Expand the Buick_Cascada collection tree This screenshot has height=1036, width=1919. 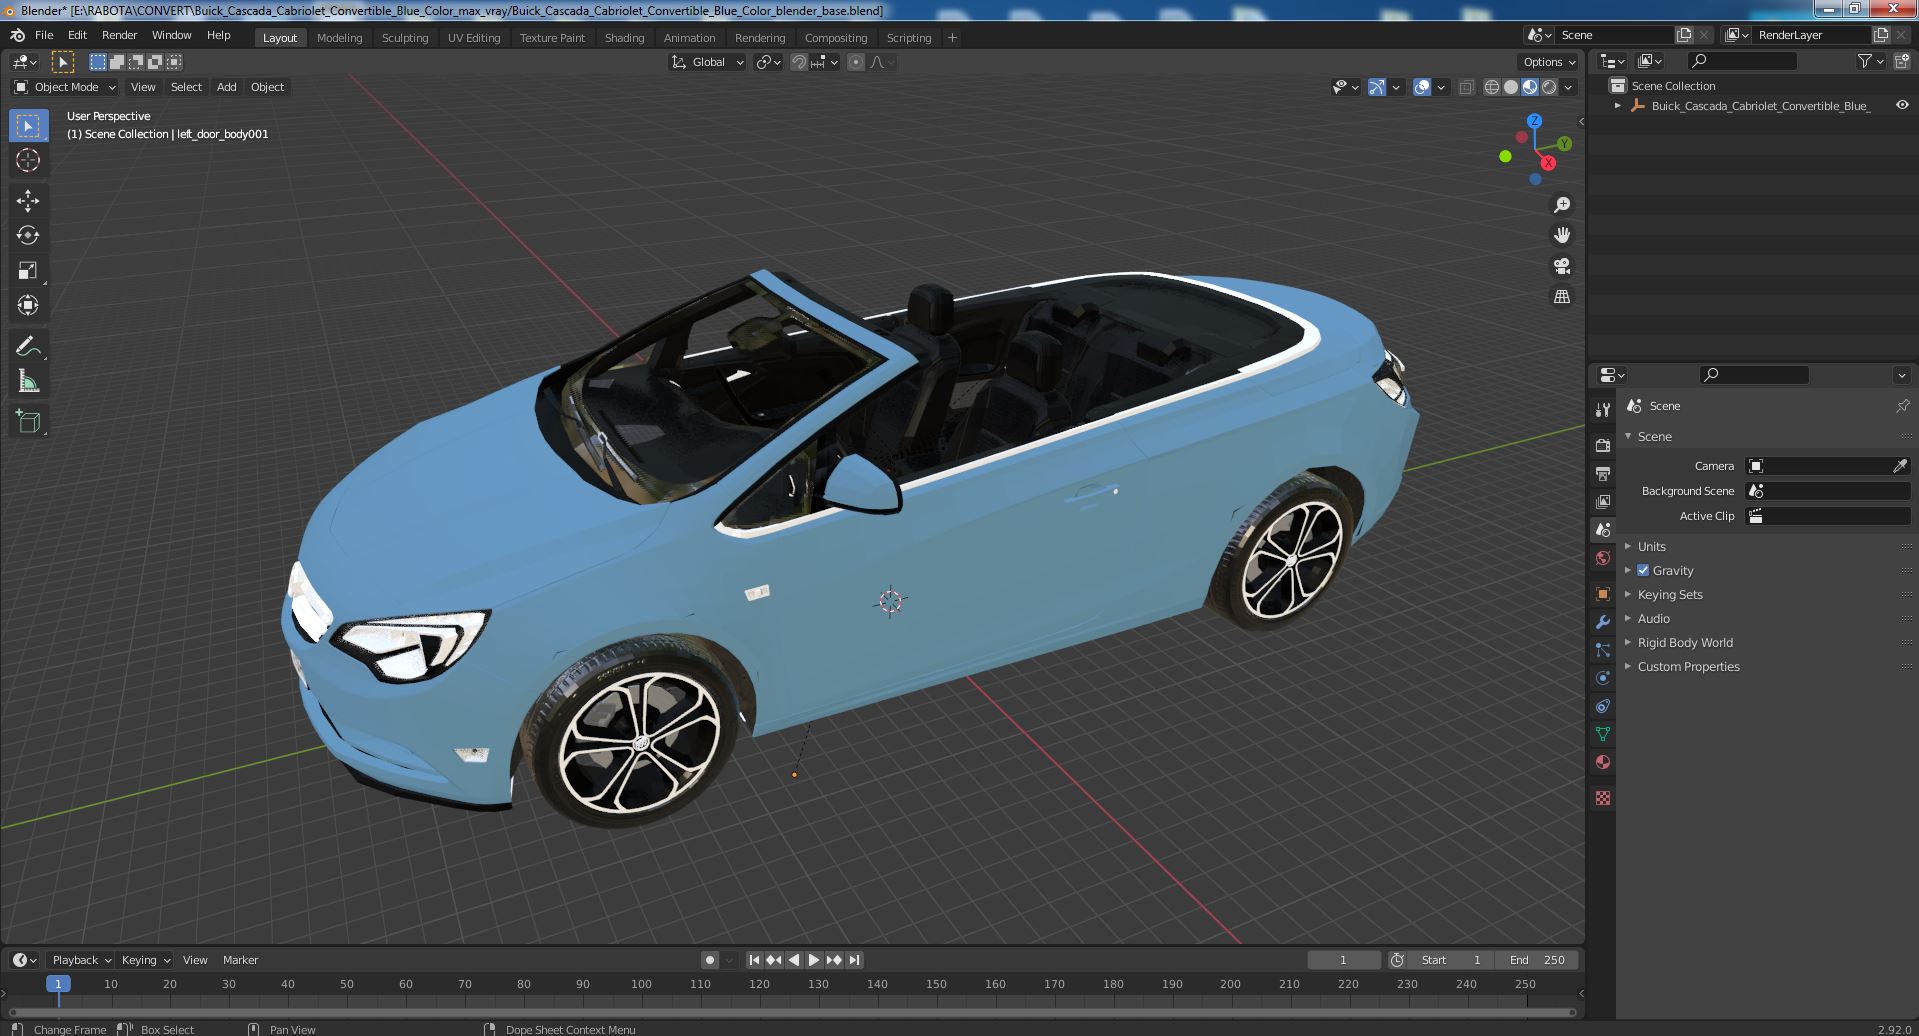pyautogui.click(x=1618, y=105)
